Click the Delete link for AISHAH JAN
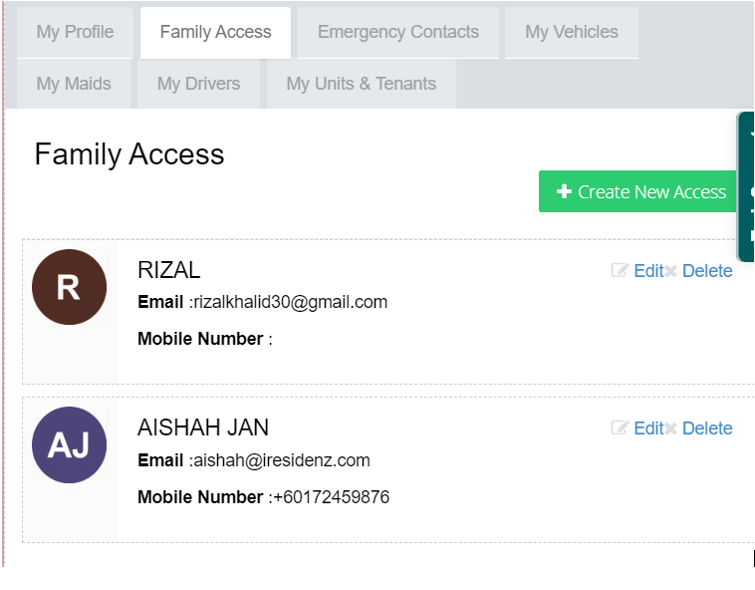755x590 pixels. (707, 428)
